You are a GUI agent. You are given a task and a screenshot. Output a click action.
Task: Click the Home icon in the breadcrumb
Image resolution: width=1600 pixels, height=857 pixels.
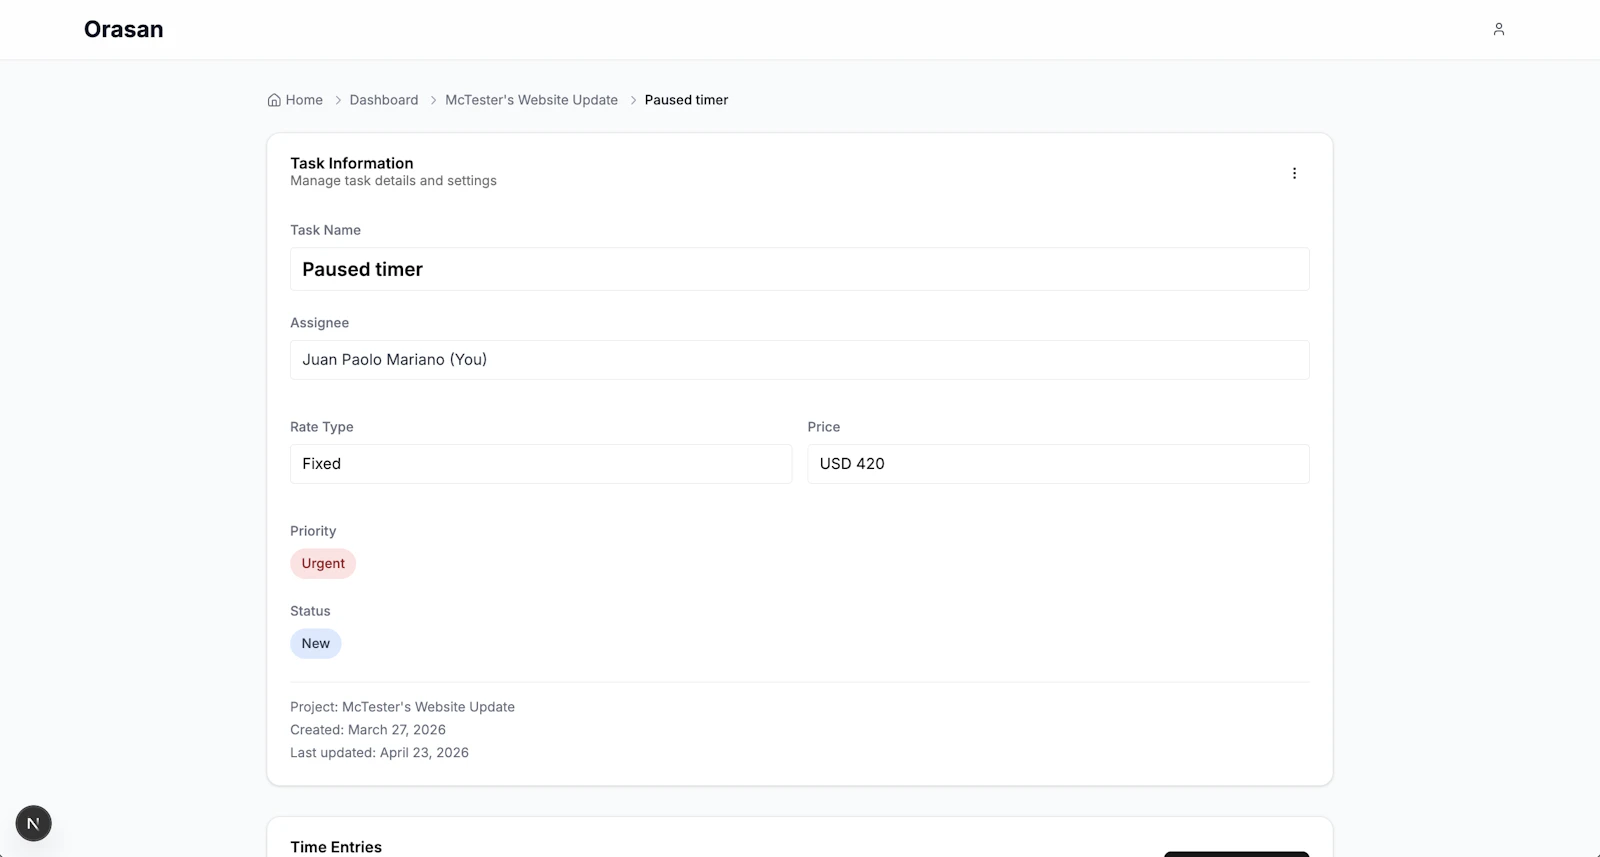tap(274, 100)
